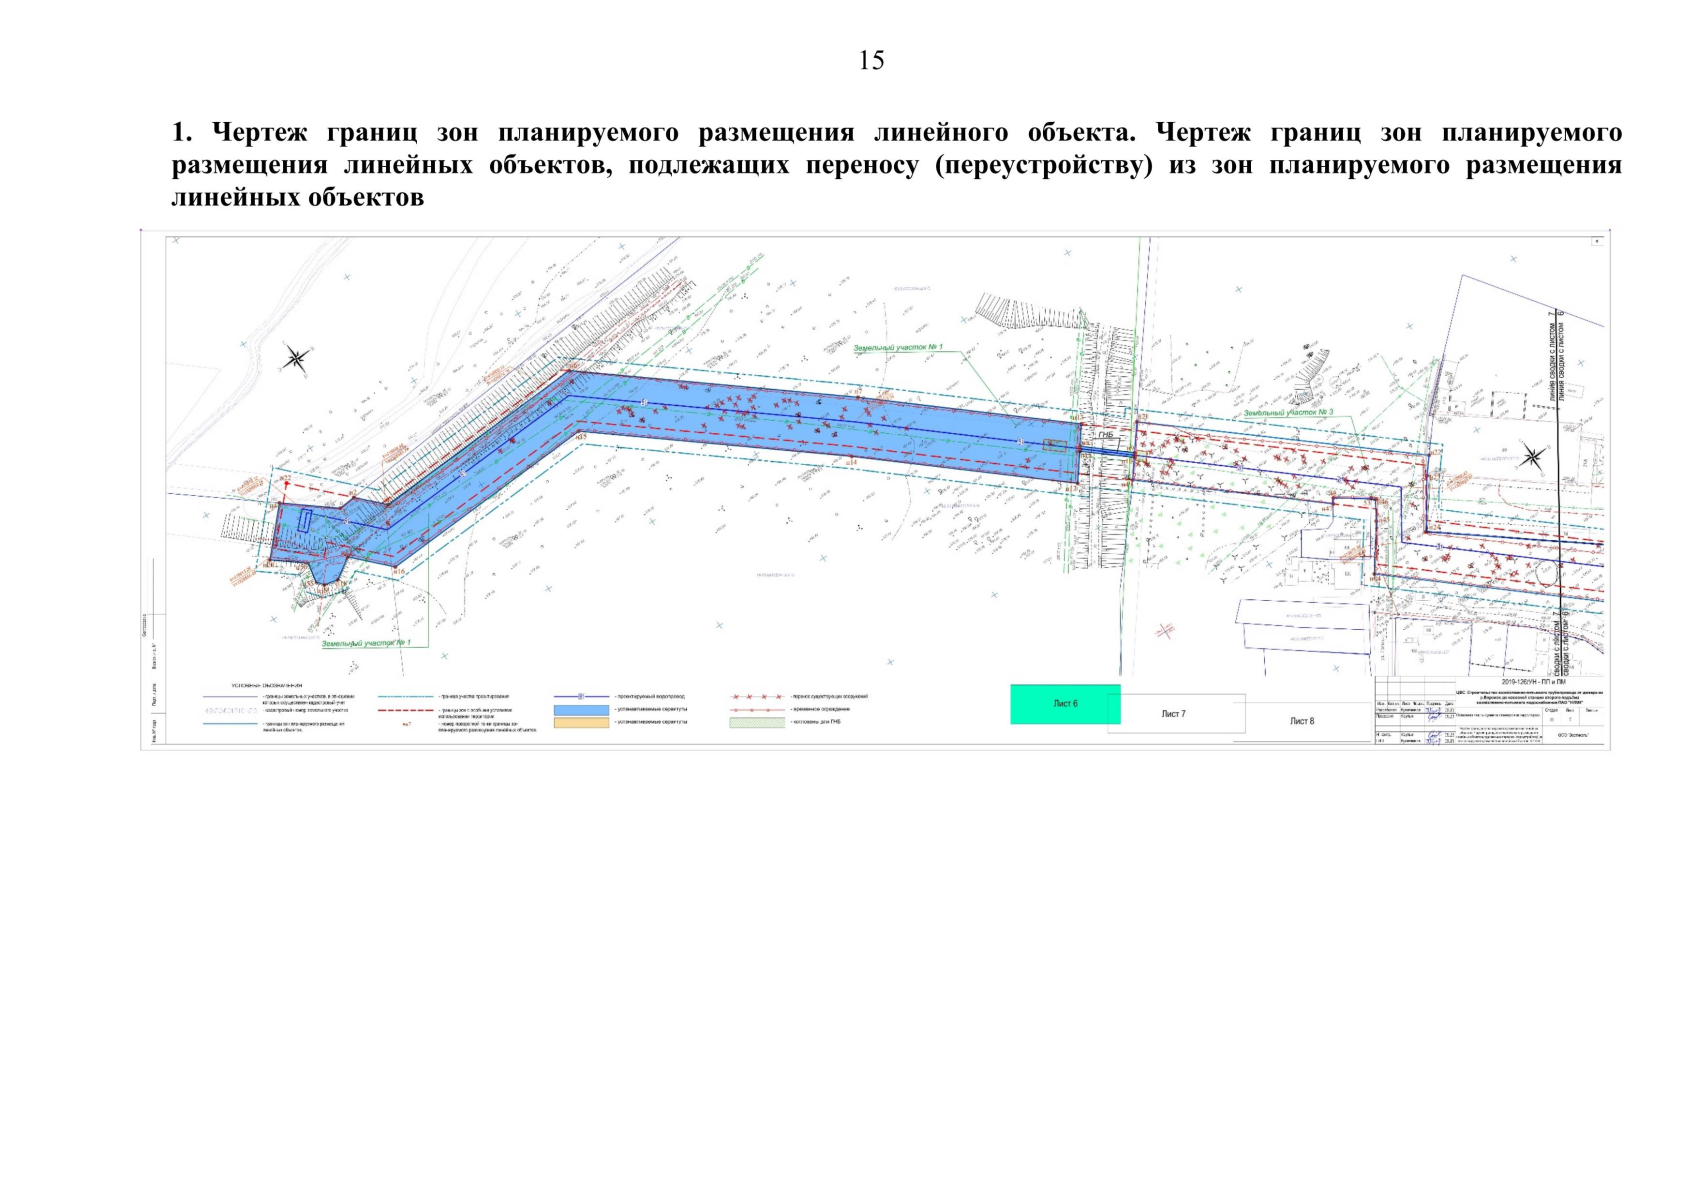This screenshot has width=1697, height=1200.
Task: Select the Лист 7 sheet box
Action: [1175, 714]
